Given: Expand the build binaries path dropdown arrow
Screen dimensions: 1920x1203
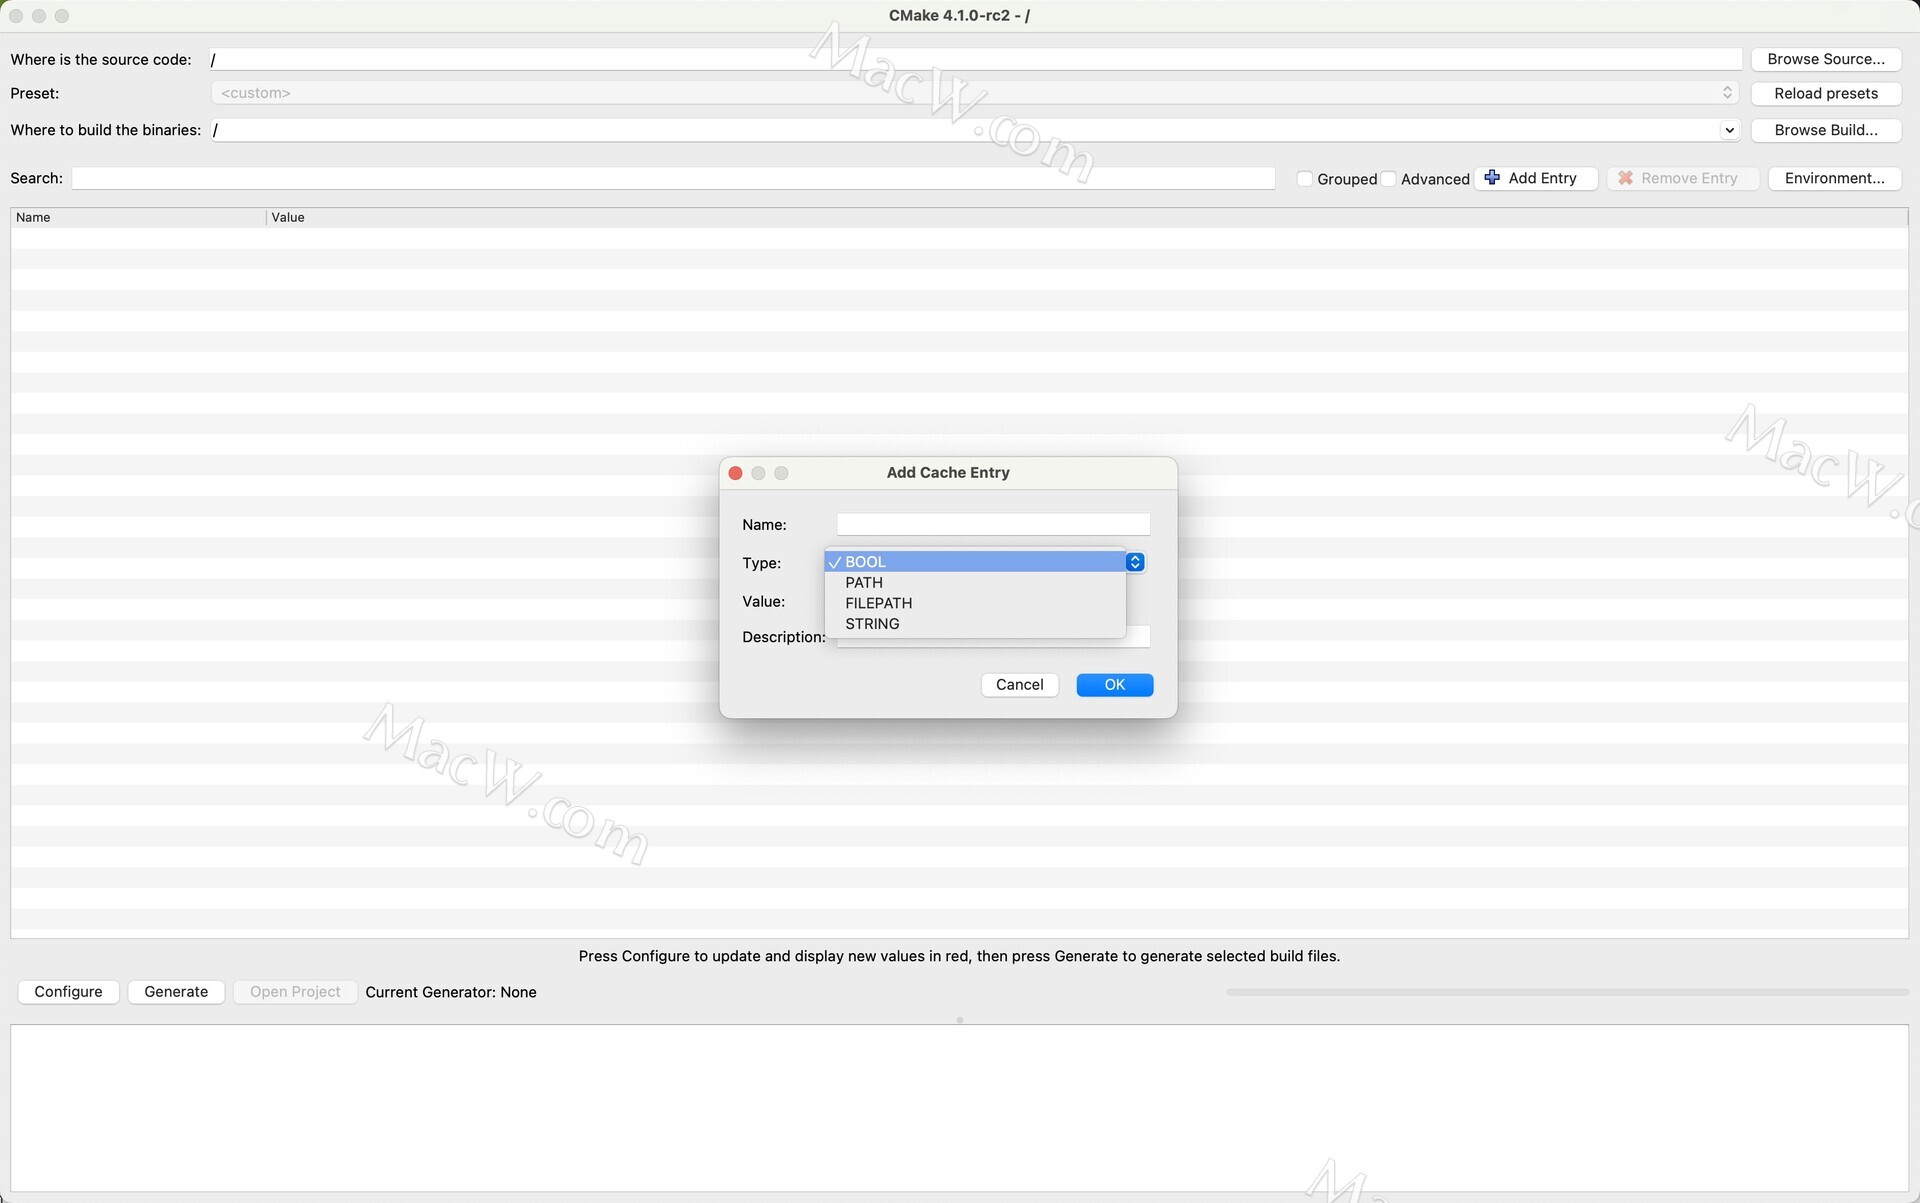Looking at the screenshot, I should 1729,130.
